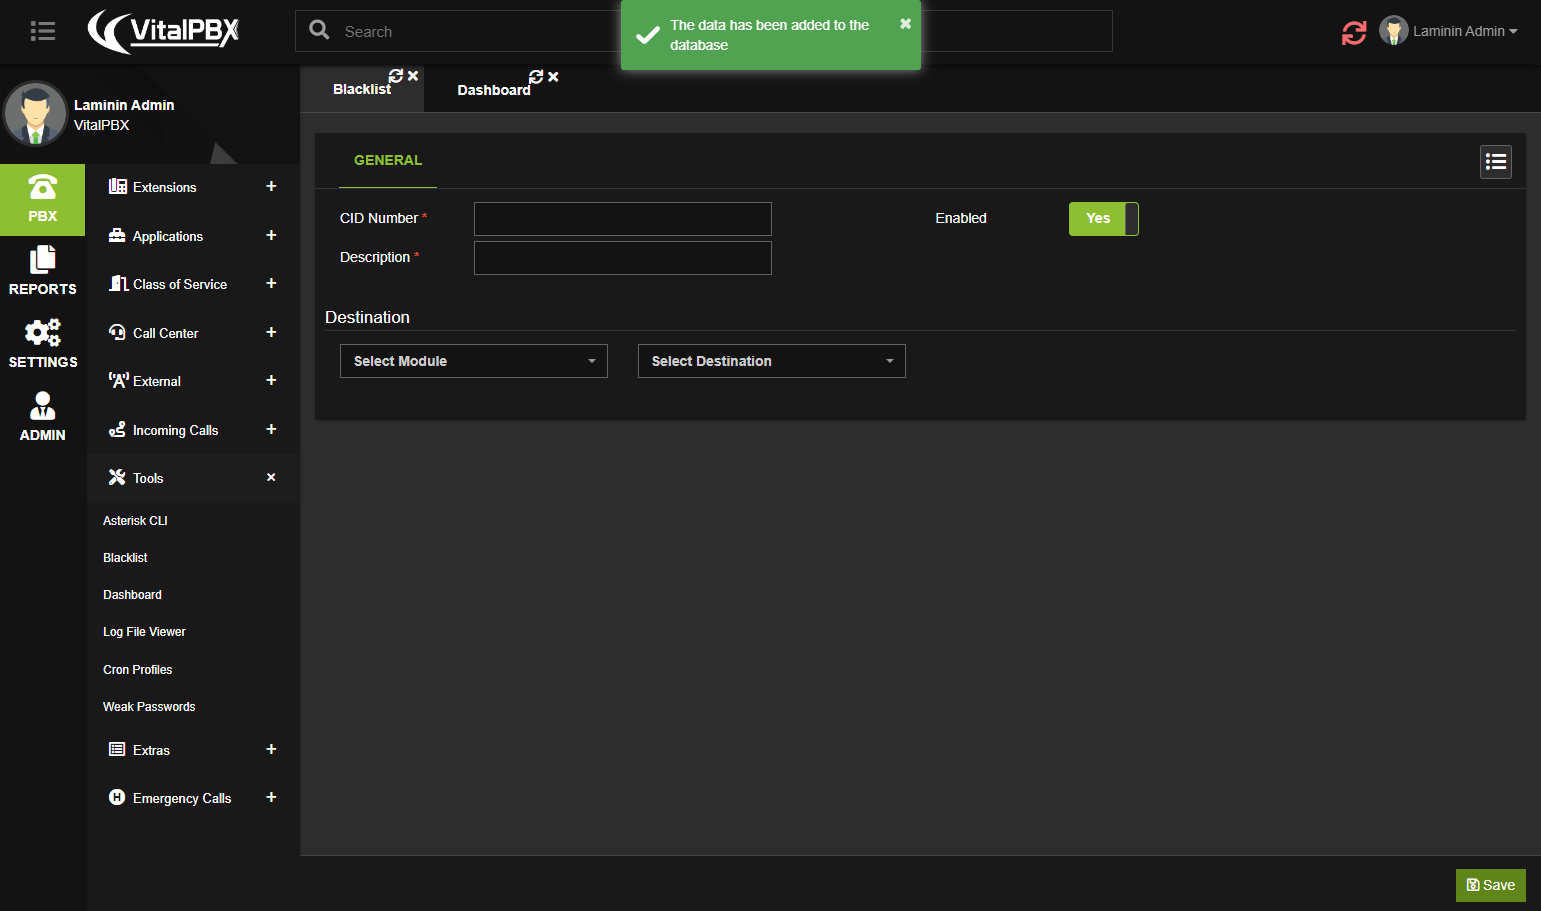
Task: Open the Select Destination dropdown
Action: (772, 361)
